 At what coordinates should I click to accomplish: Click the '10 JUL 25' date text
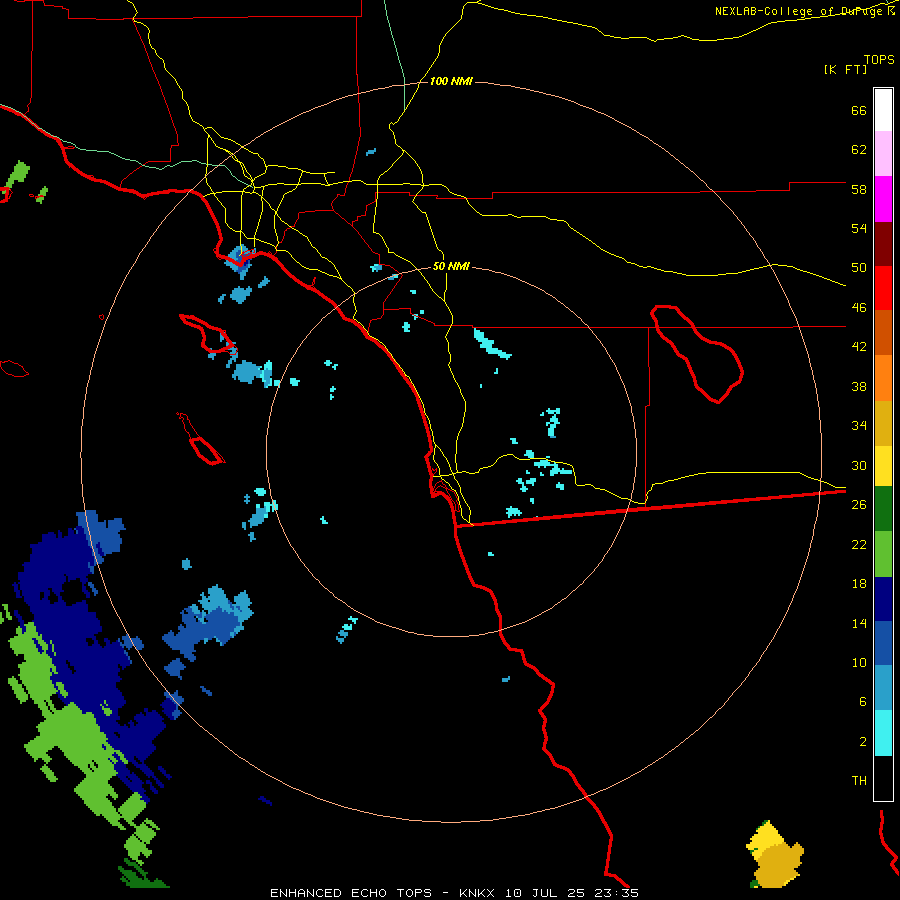(x=545, y=893)
